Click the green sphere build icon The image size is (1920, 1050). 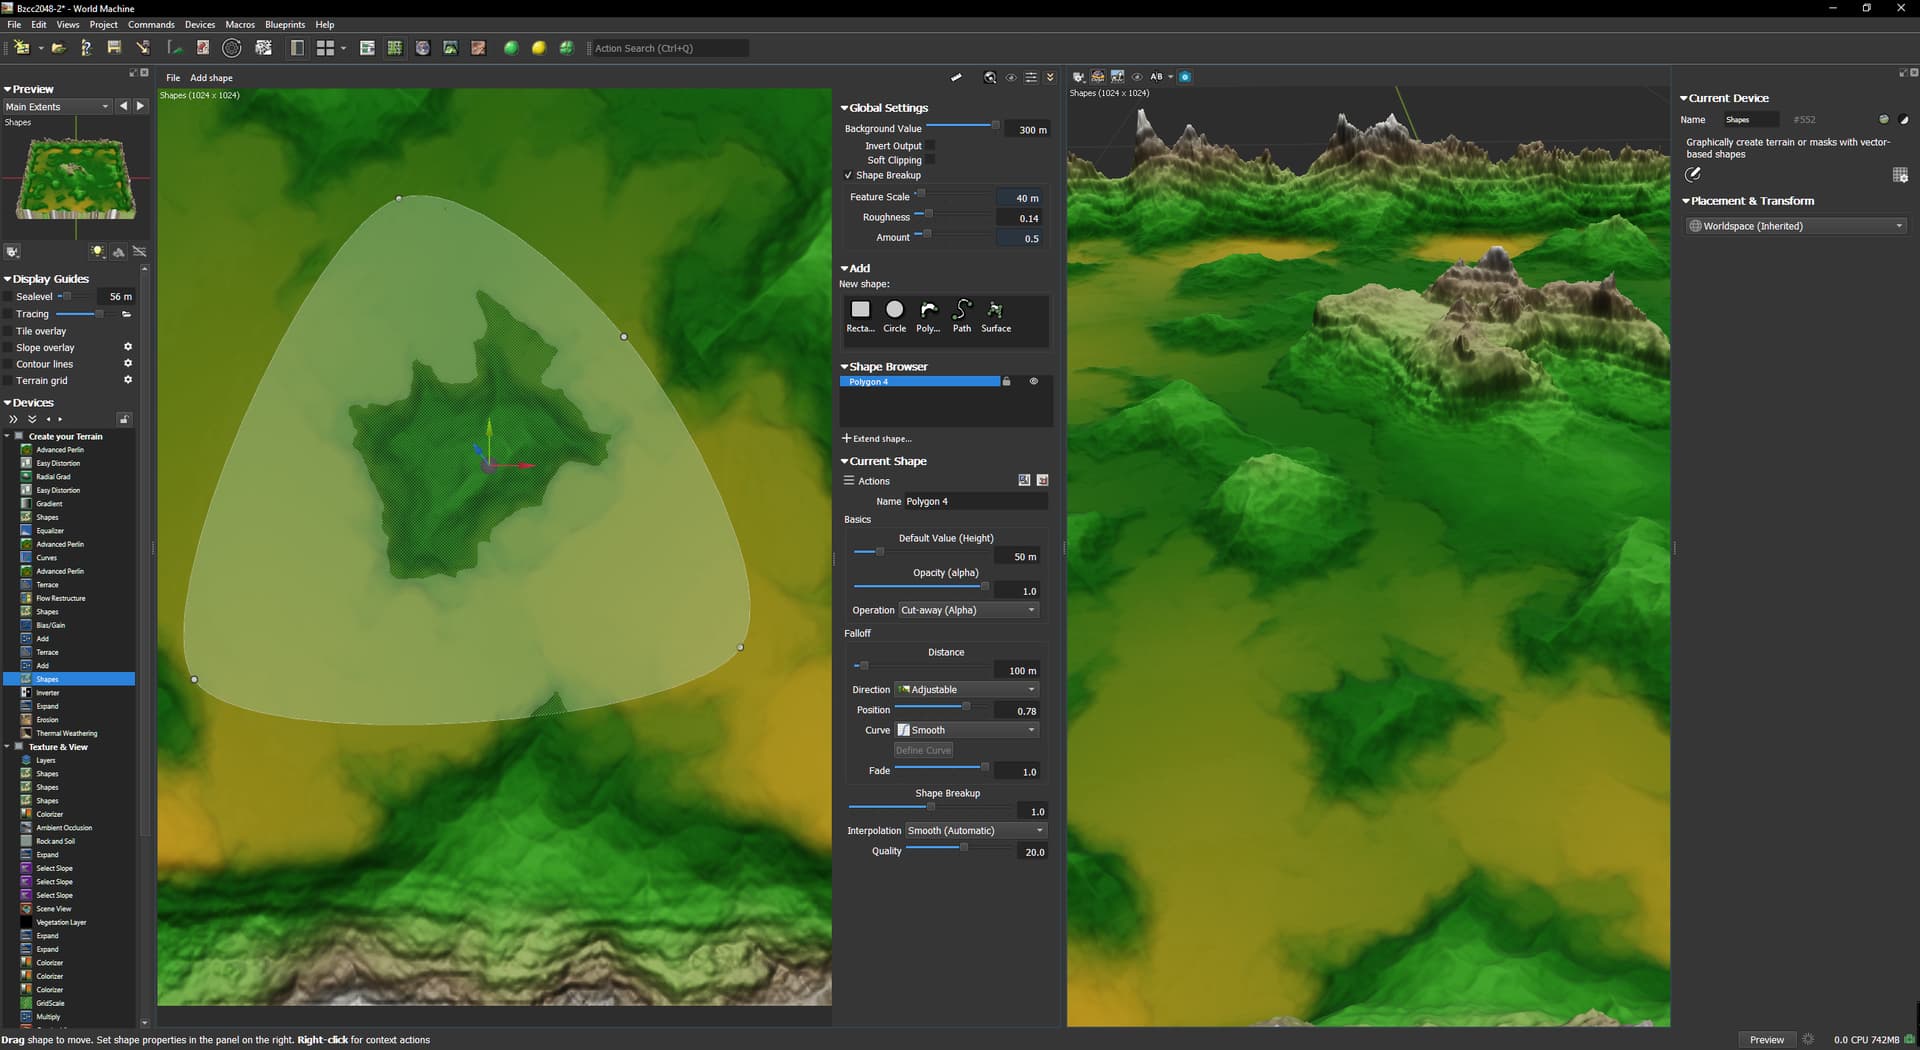click(511, 48)
